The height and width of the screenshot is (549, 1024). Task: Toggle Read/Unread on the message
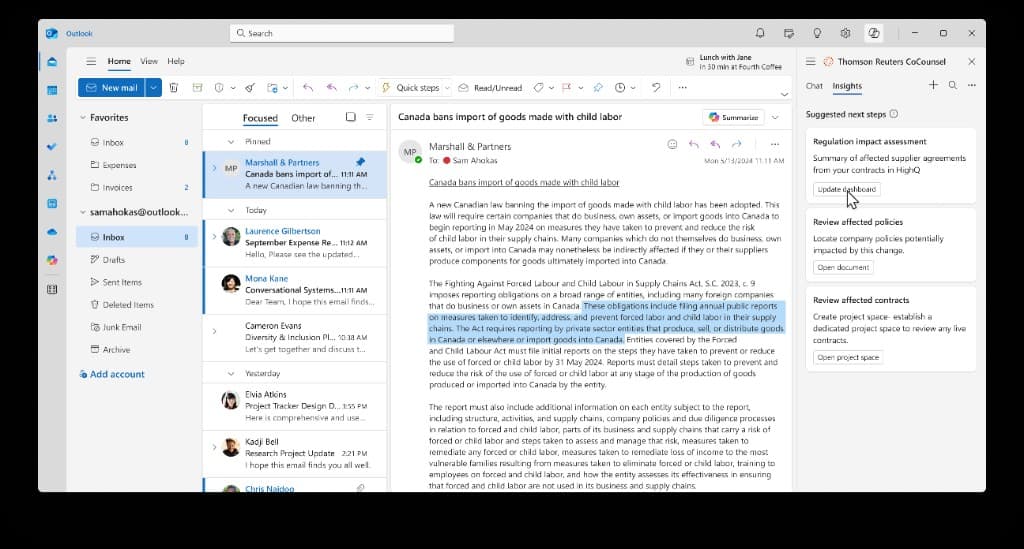(x=490, y=87)
